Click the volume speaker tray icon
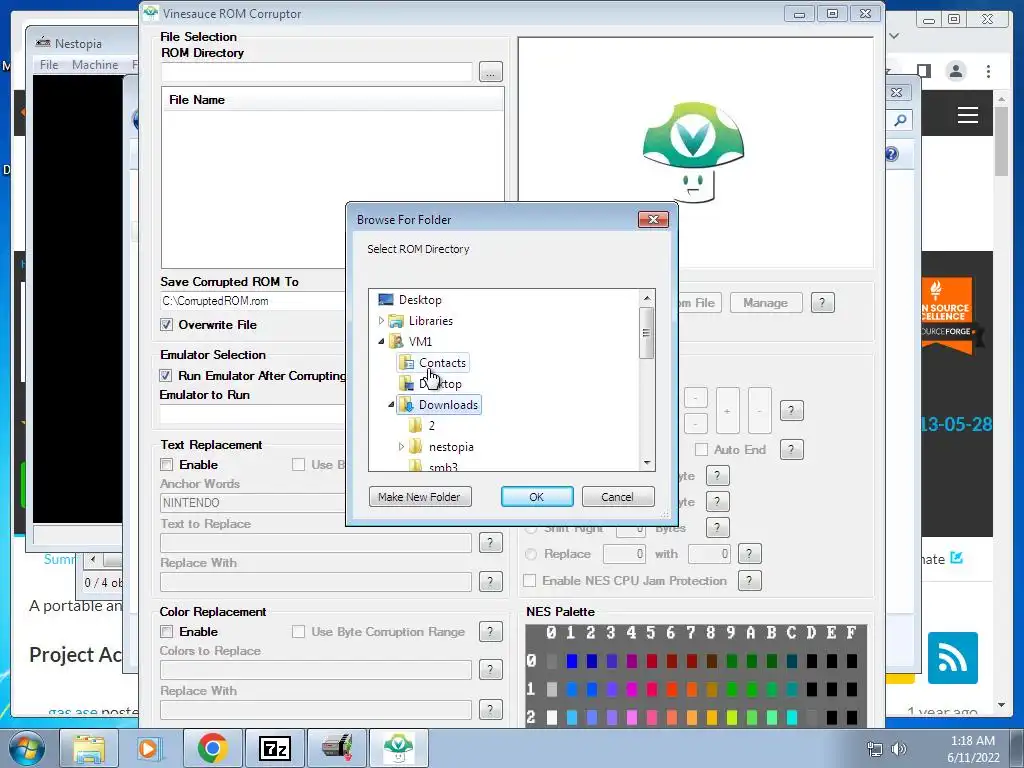Viewport: 1024px width, 768px height. tap(899, 749)
